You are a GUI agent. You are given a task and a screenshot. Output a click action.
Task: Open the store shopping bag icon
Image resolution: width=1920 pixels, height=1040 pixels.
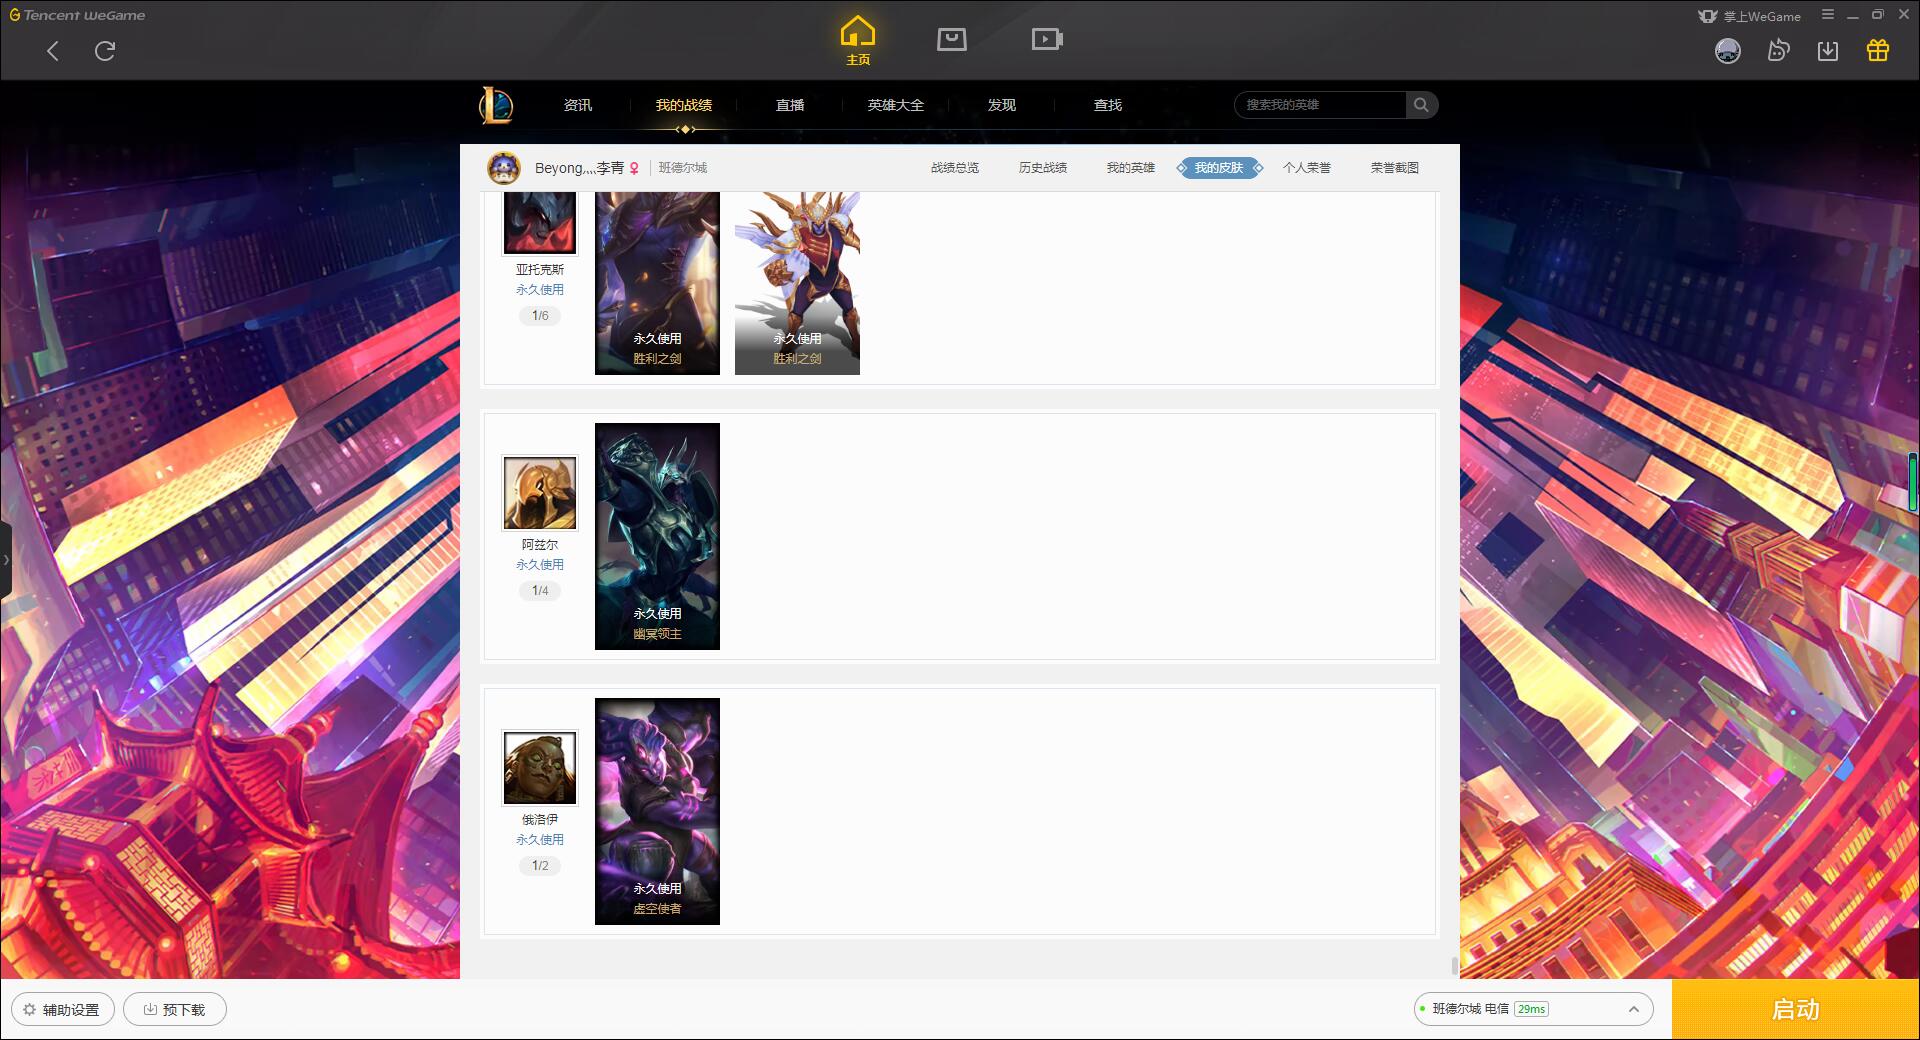951,39
